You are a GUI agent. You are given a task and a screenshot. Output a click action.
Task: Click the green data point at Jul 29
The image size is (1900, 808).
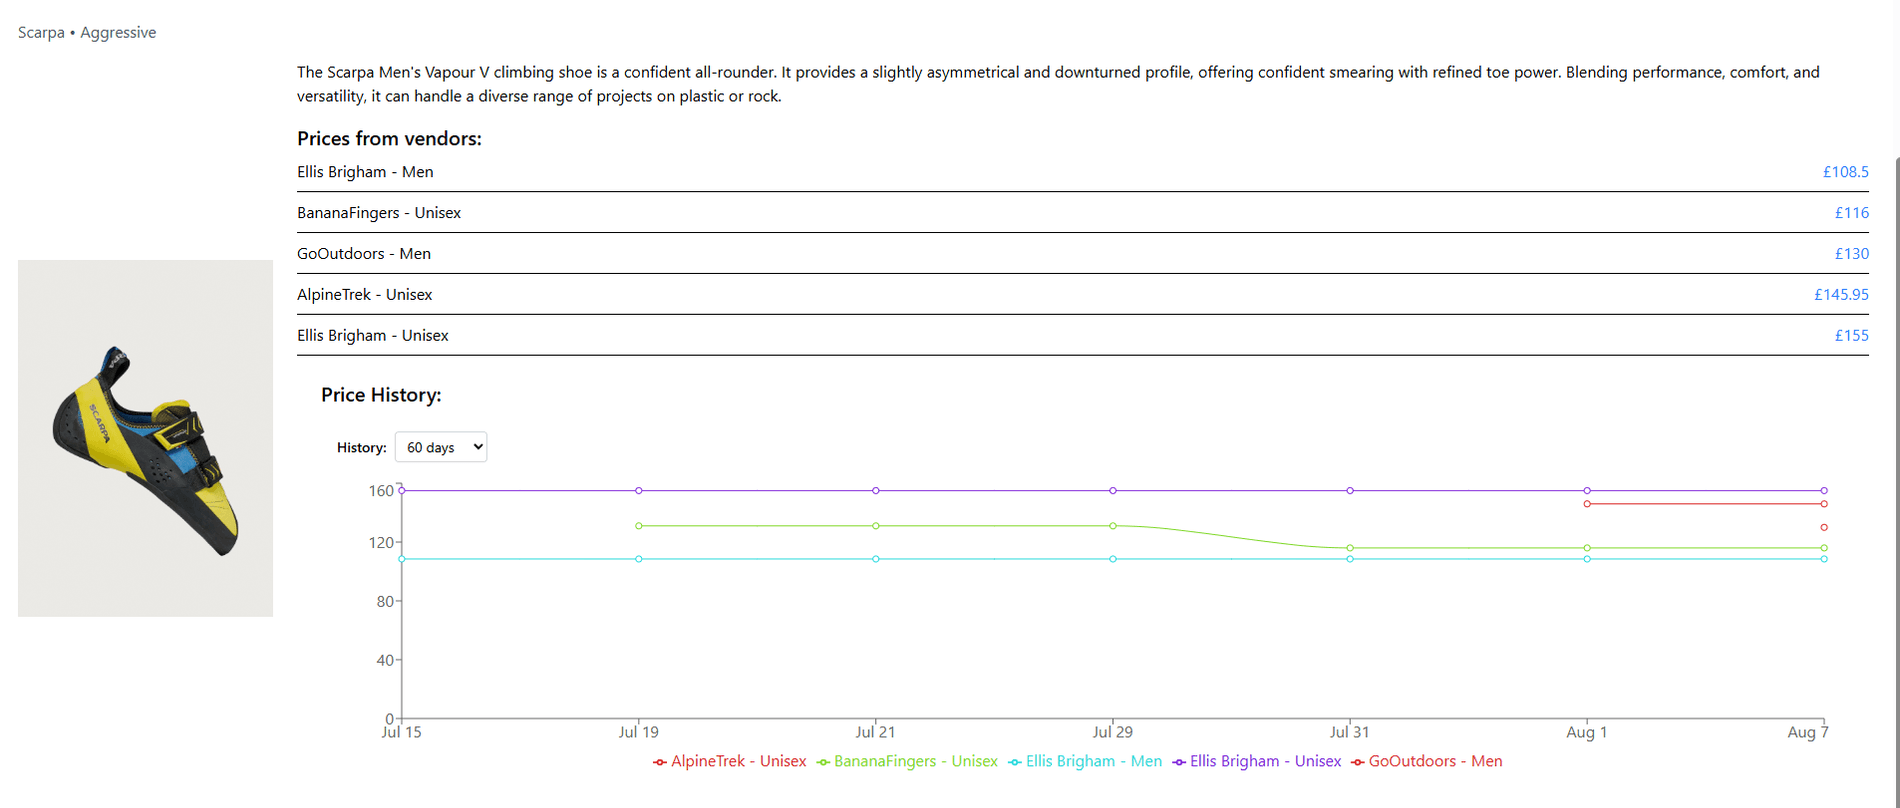pyautogui.click(x=1113, y=526)
